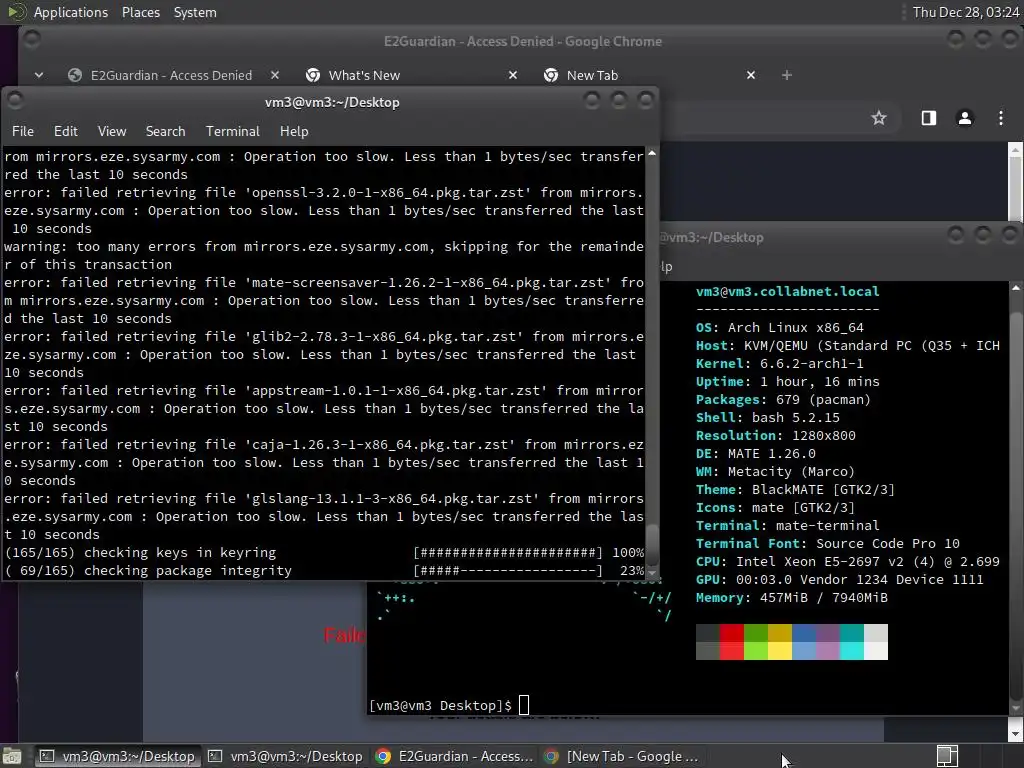Open the Terminal menu in the terminal window
The height and width of the screenshot is (768, 1024).
tap(232, 131)
